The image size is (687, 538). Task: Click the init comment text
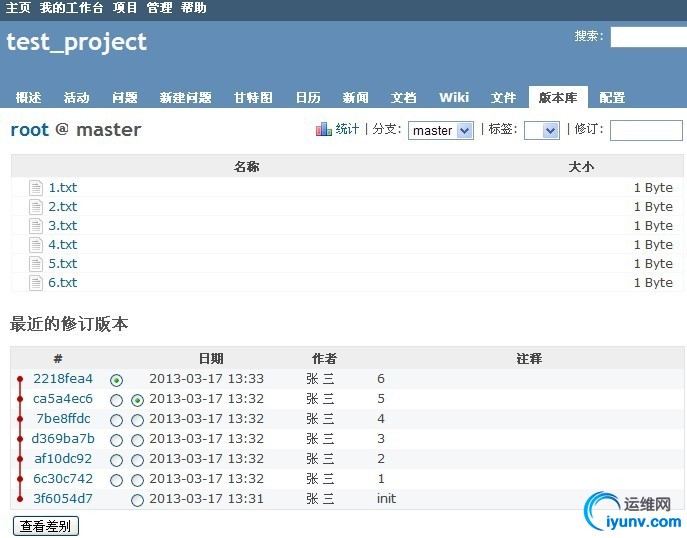(386, 499)
